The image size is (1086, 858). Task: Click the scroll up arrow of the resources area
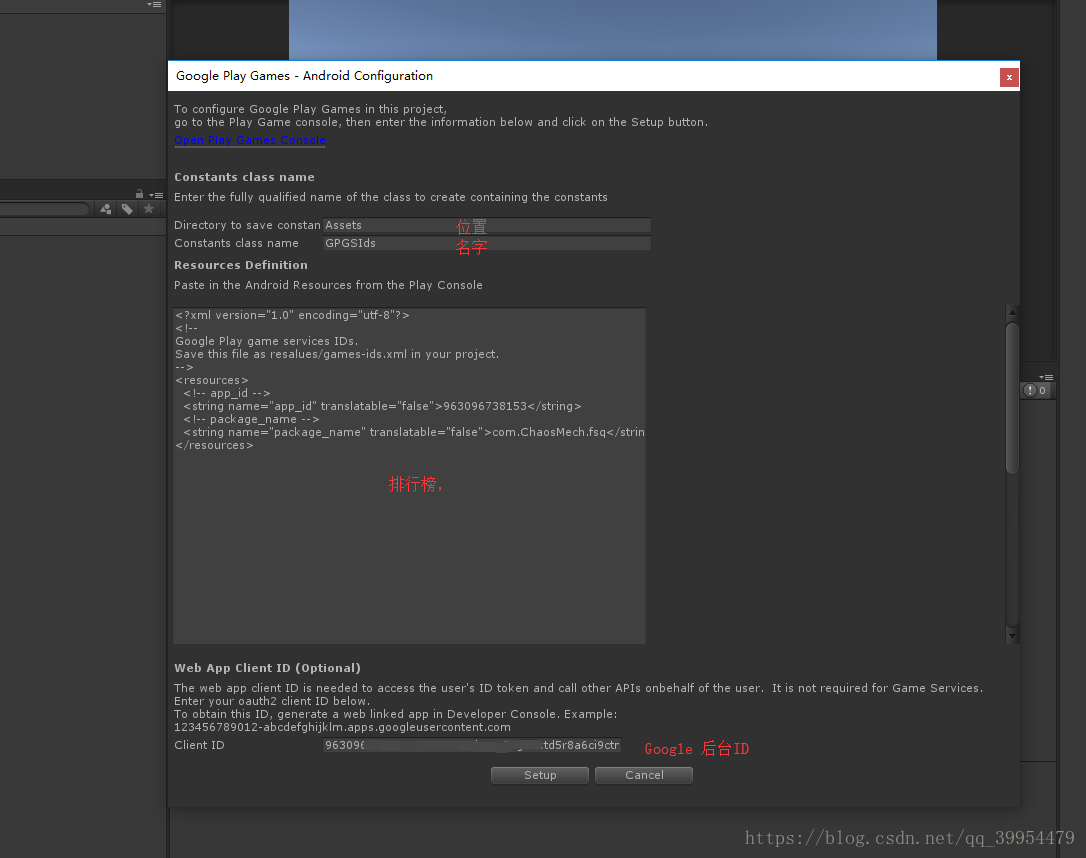pyautogui.click(x=1012, y=312)
